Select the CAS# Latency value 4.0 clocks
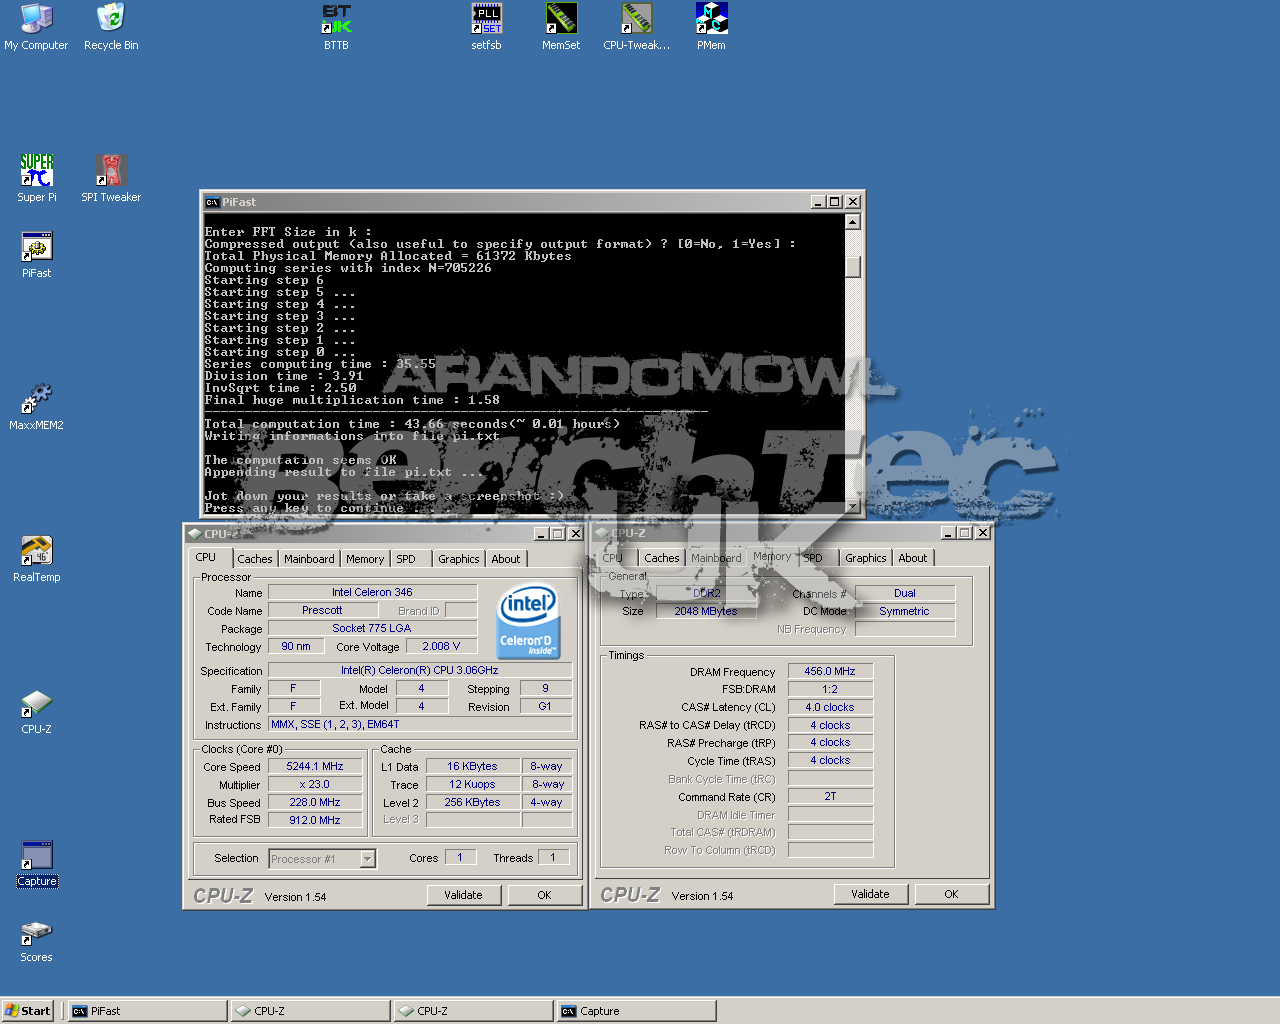 830,707
